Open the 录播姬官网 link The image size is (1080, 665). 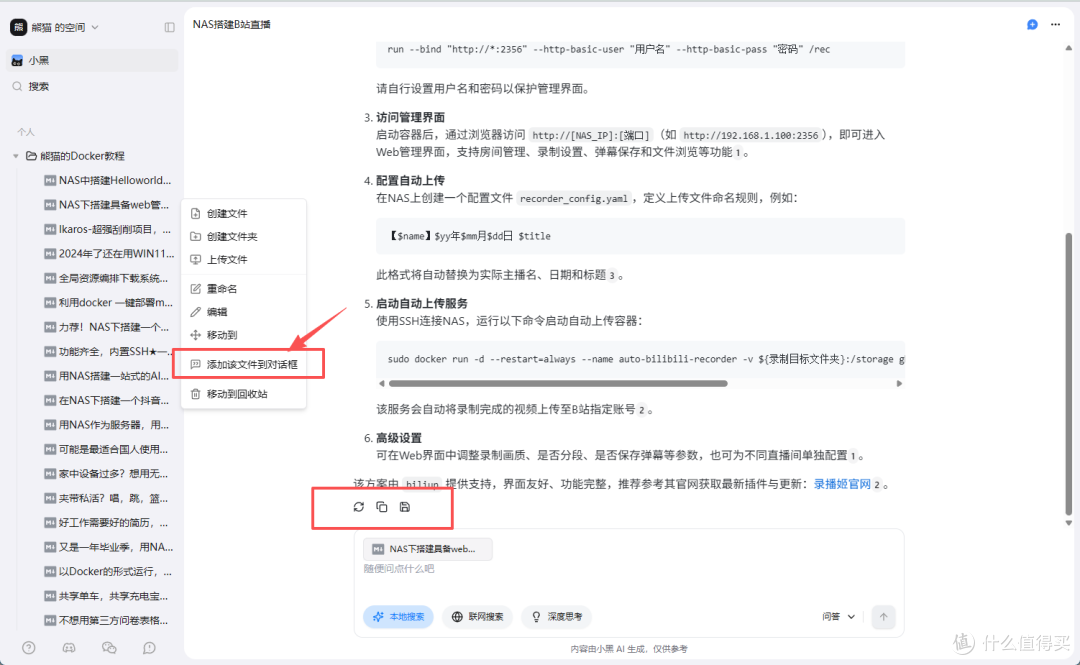click(842, 484)
